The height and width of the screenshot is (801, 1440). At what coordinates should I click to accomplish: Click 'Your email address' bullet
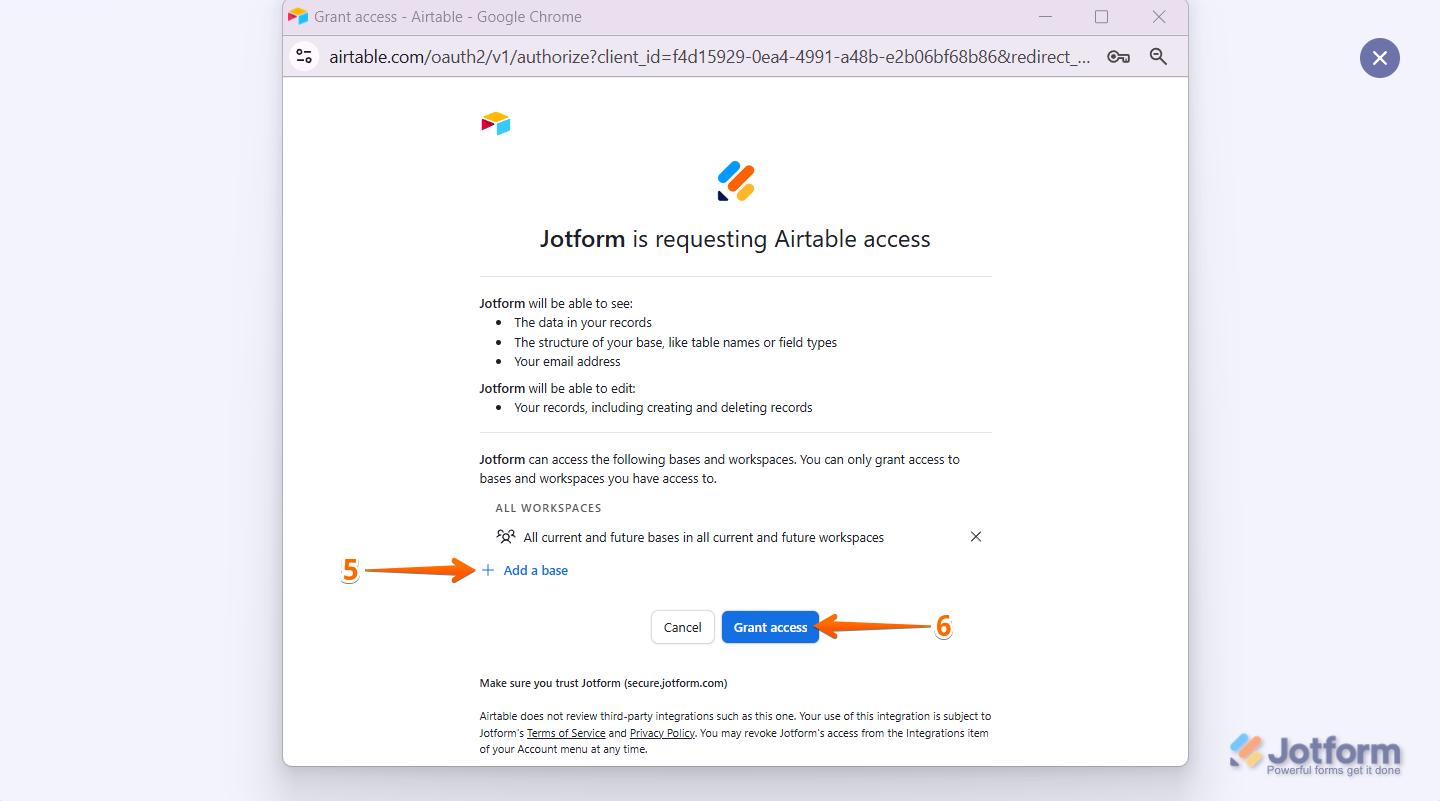pyautogui.click(x=567, y=362)
